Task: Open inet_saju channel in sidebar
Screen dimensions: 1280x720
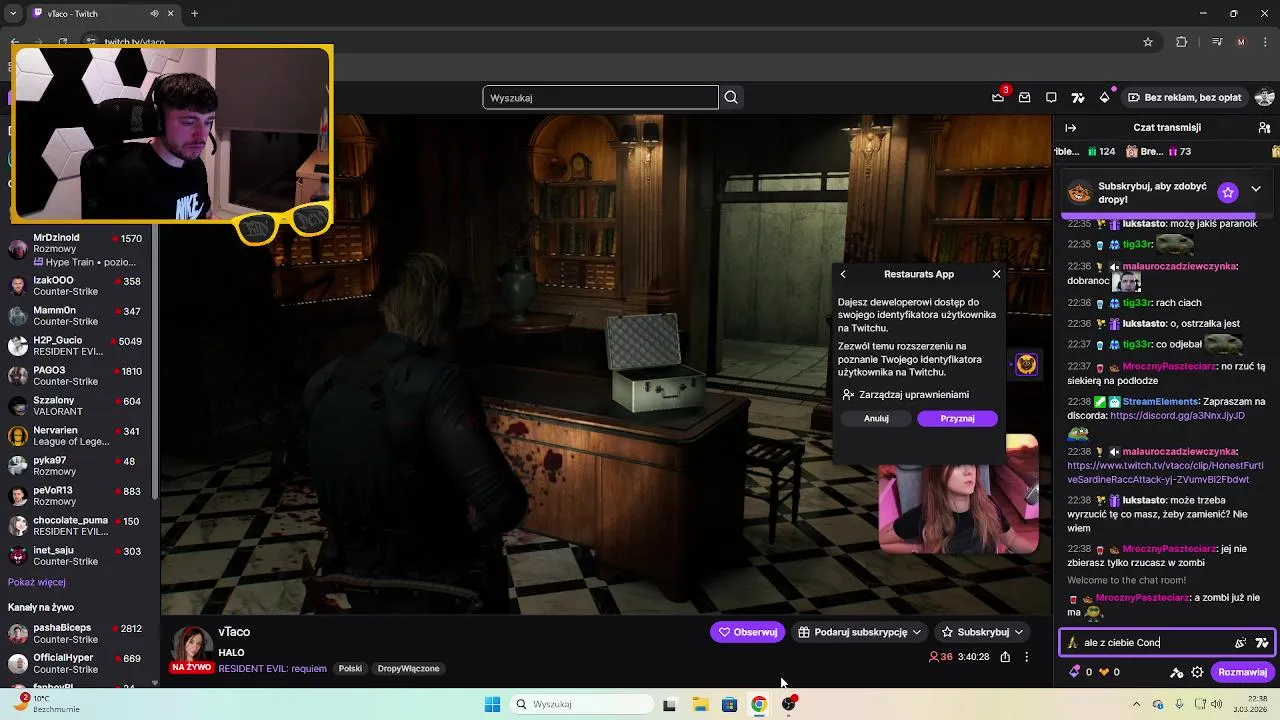Action: pos(78,556)
